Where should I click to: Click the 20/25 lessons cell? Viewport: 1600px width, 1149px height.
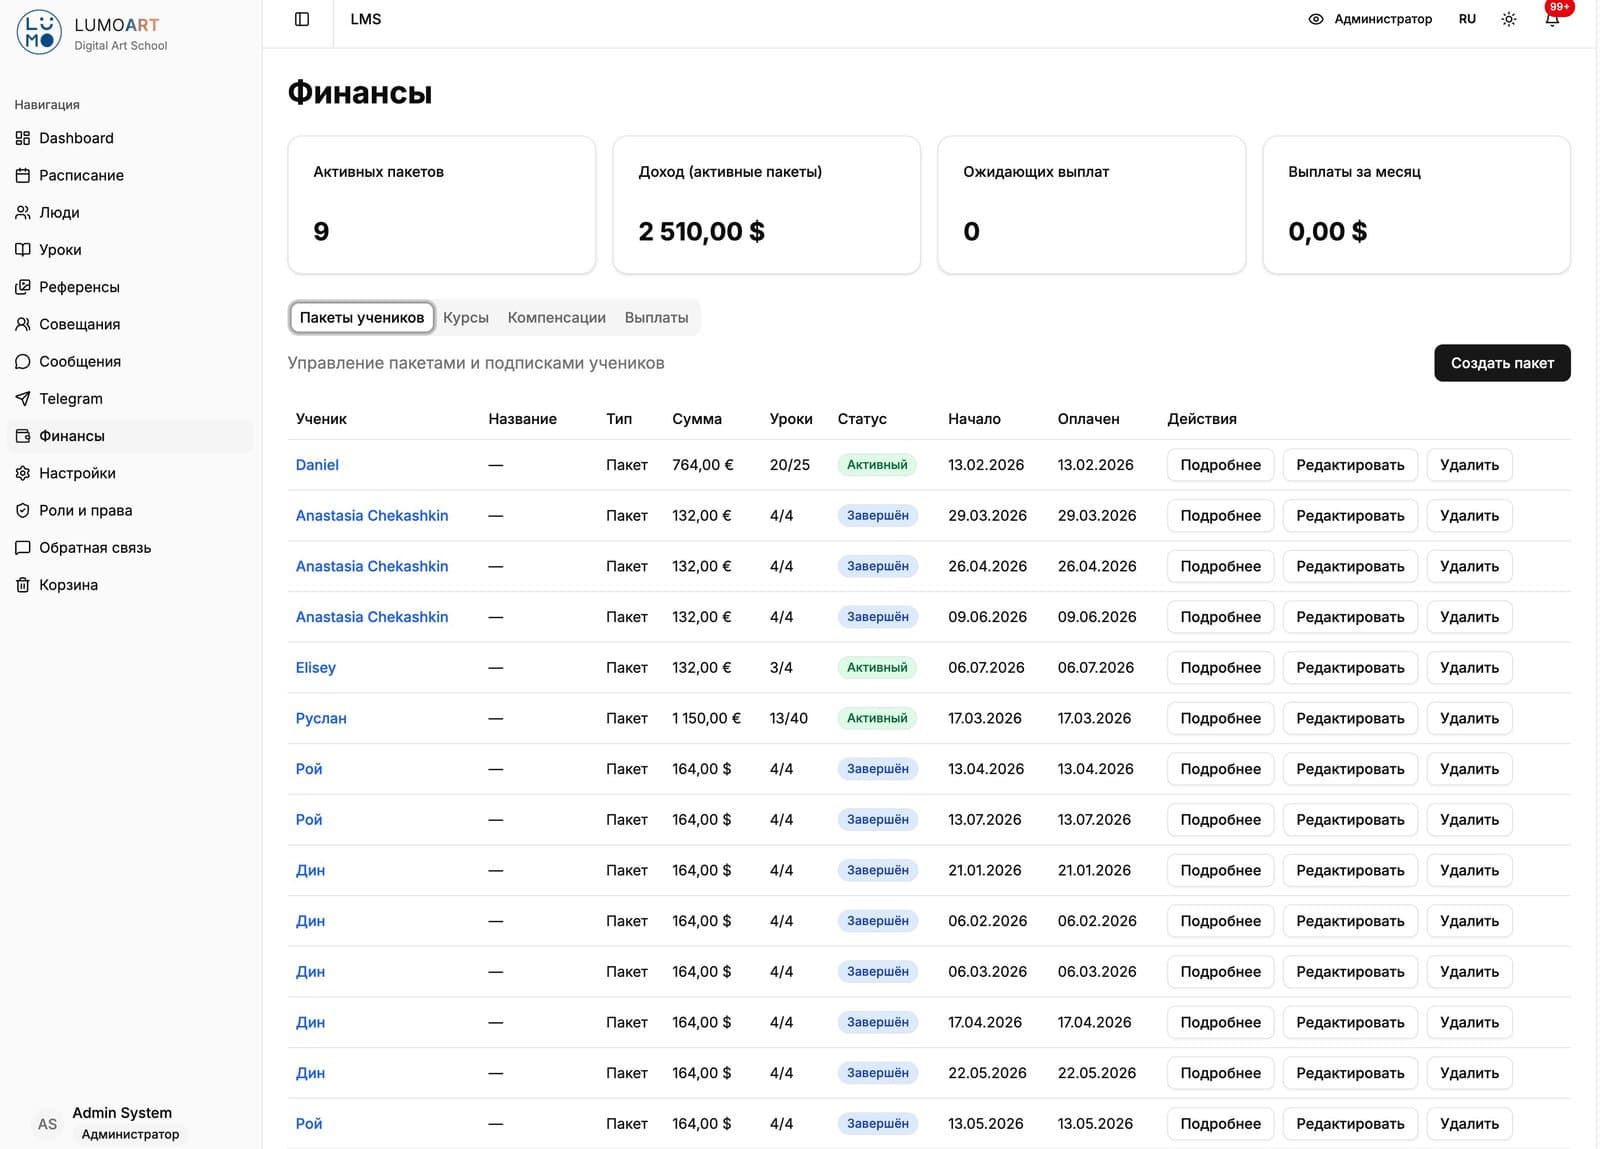pyautogui.click(x=790, y=465)
